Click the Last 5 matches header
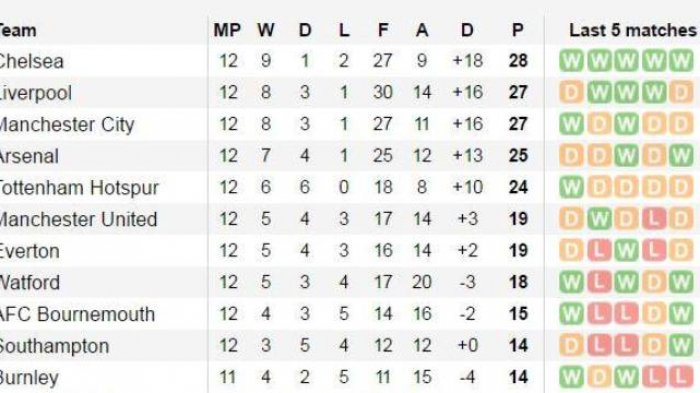Image resolution: width=700 pixels, height=393 pixels. (633, 30)
